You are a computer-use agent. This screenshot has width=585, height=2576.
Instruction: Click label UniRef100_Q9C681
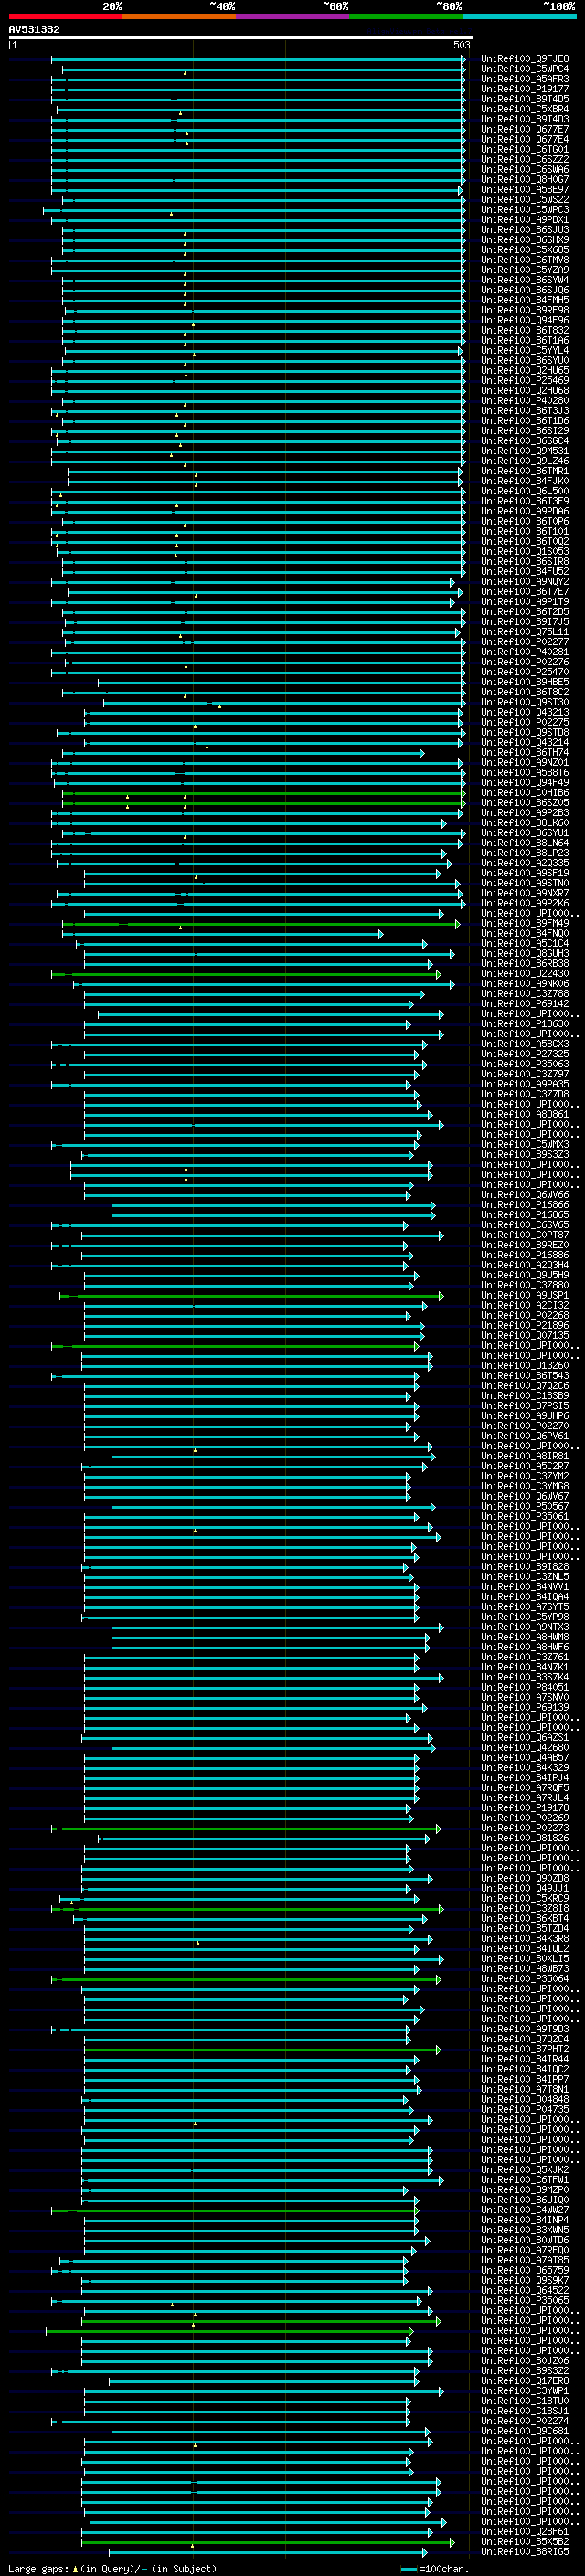(x=524, y=2432)
